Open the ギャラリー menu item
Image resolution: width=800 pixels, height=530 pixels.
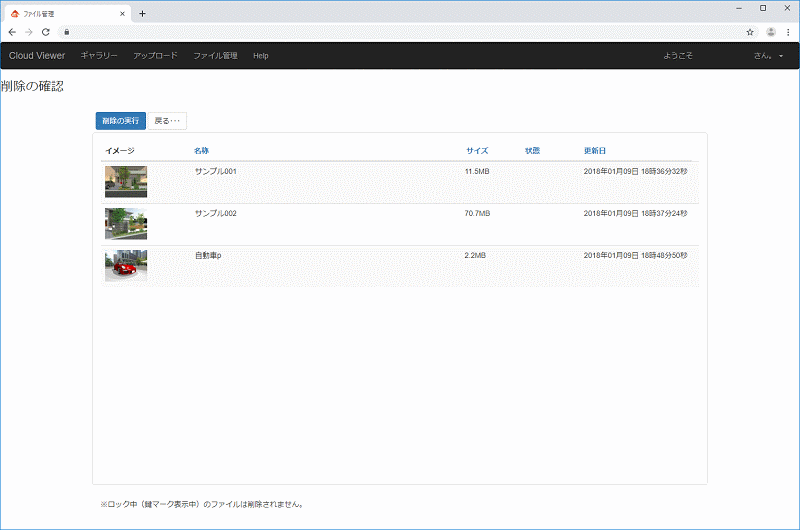pos(99,56)
